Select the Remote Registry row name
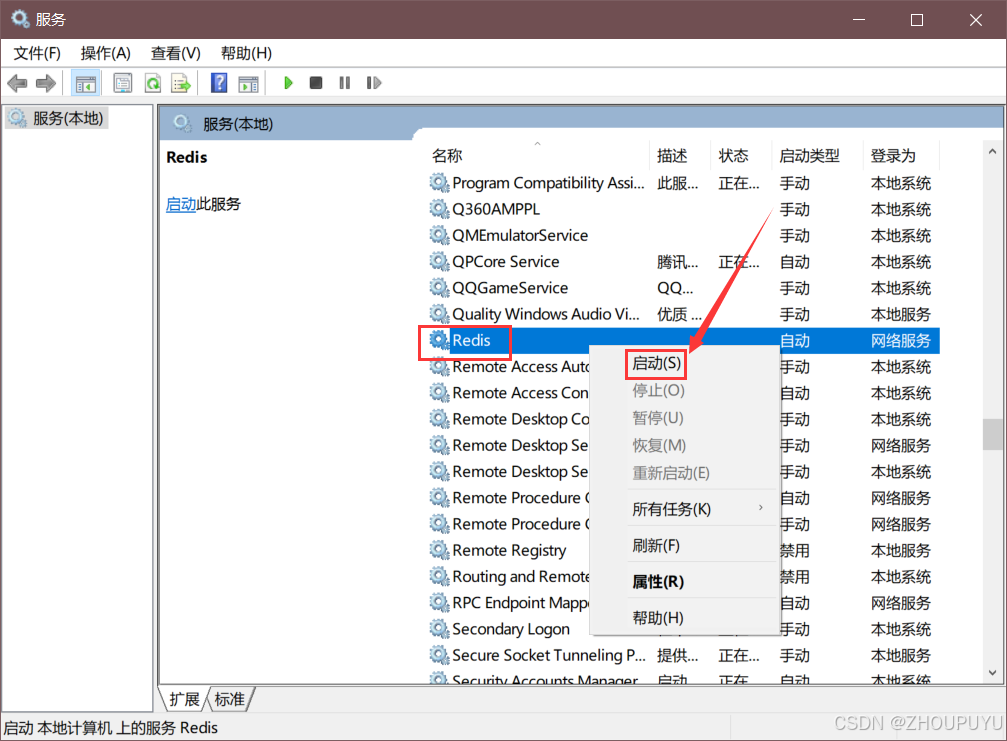1007x741 pixels. point(509,550)
